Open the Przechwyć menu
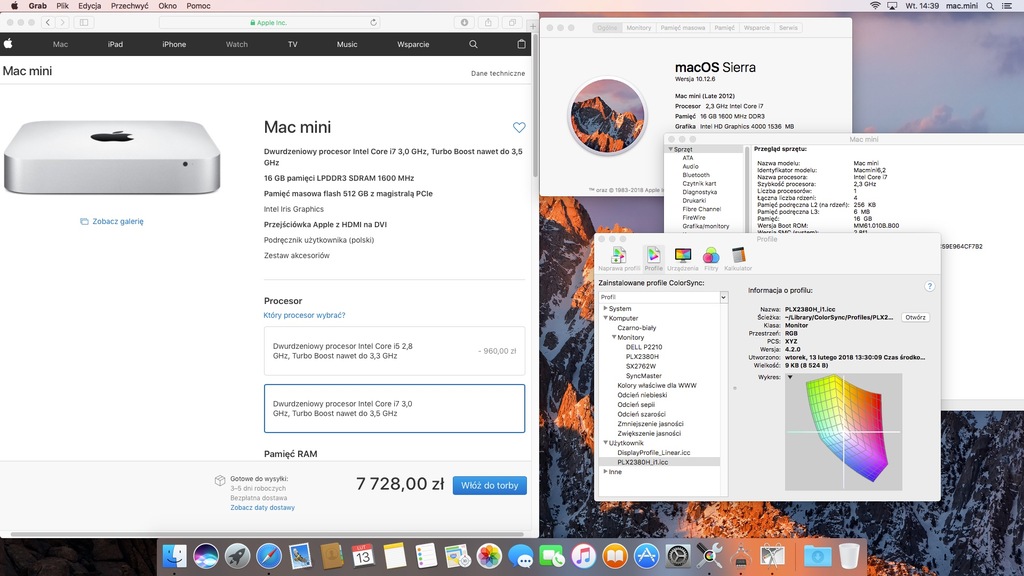Image resolution: width=1024 pixels, height=576 pixels. pyautogui.click(x=129, y=6)
